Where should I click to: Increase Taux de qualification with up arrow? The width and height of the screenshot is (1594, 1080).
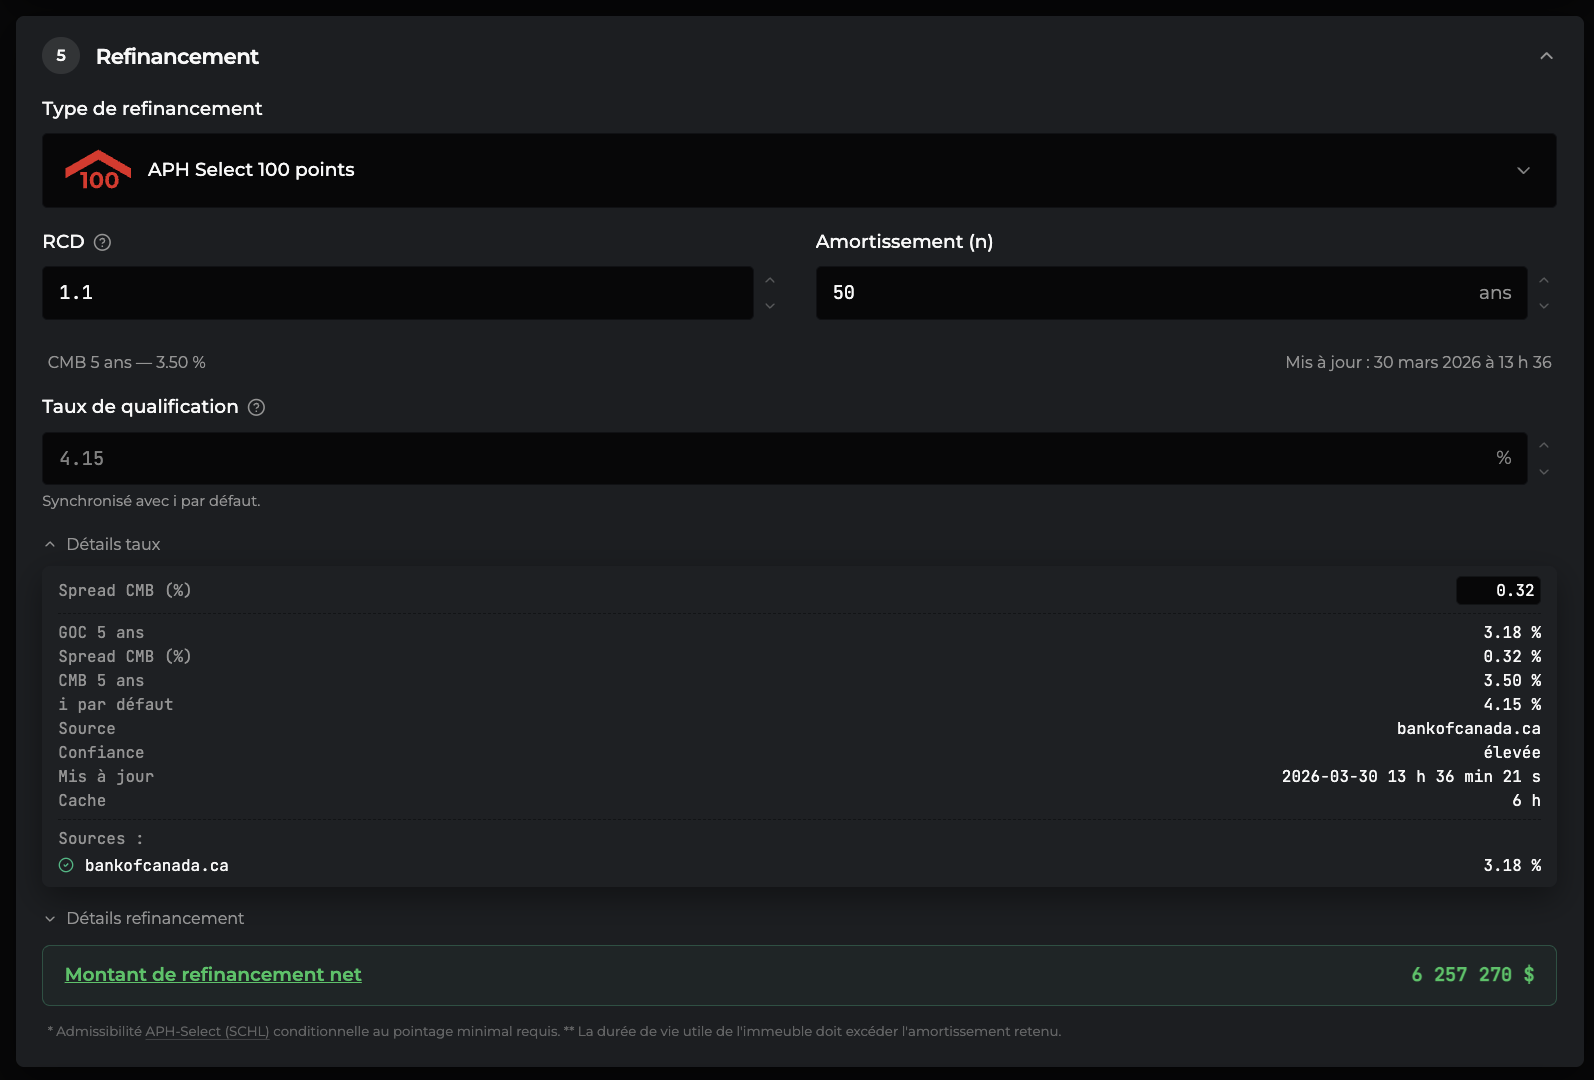click(x=1544, y=446)
